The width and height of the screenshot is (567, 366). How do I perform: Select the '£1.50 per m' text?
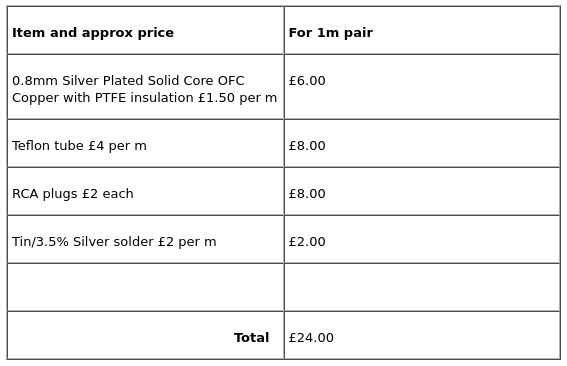click(237, 98)
